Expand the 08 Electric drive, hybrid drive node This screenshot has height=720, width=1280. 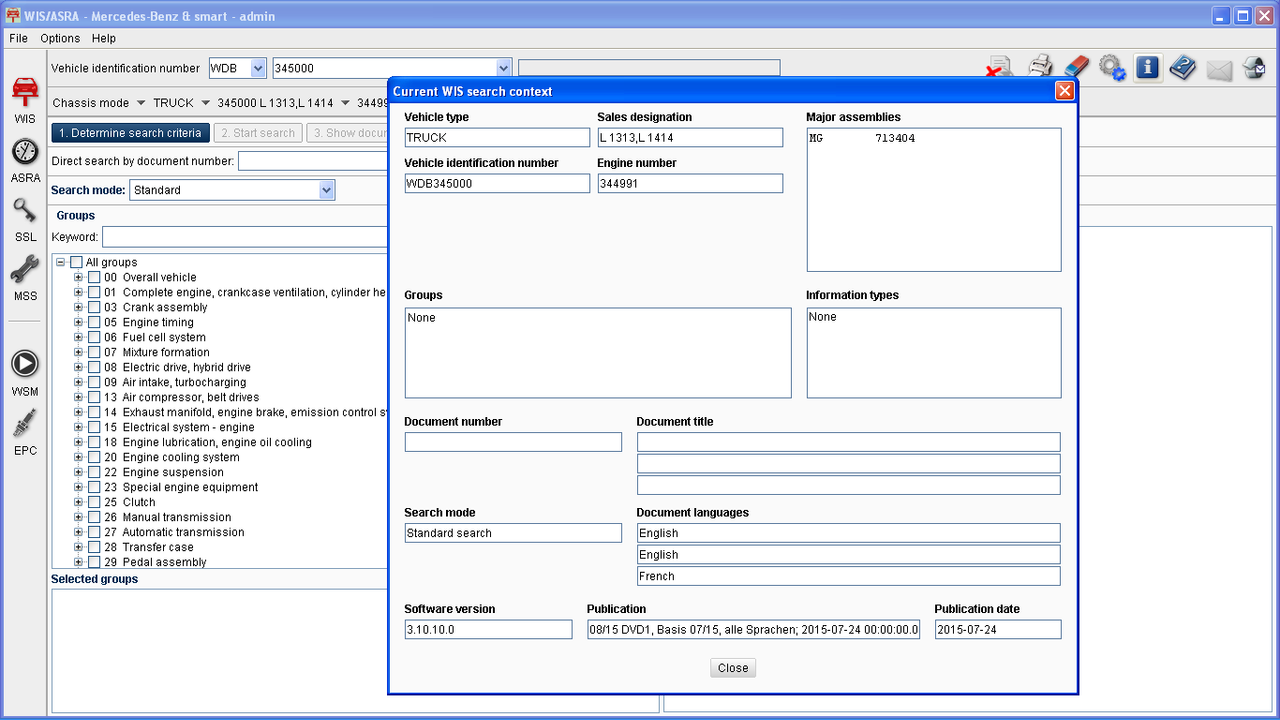click(79, 368)
